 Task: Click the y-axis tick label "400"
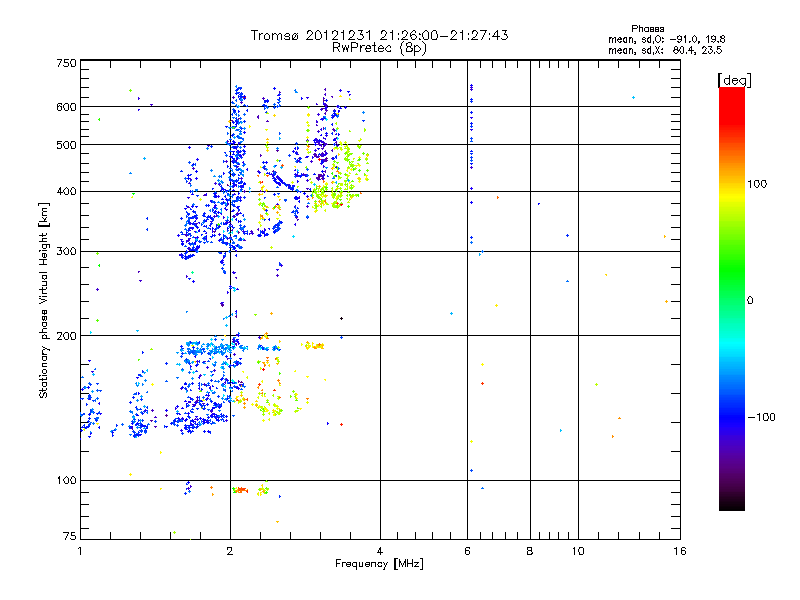[66, 191]
